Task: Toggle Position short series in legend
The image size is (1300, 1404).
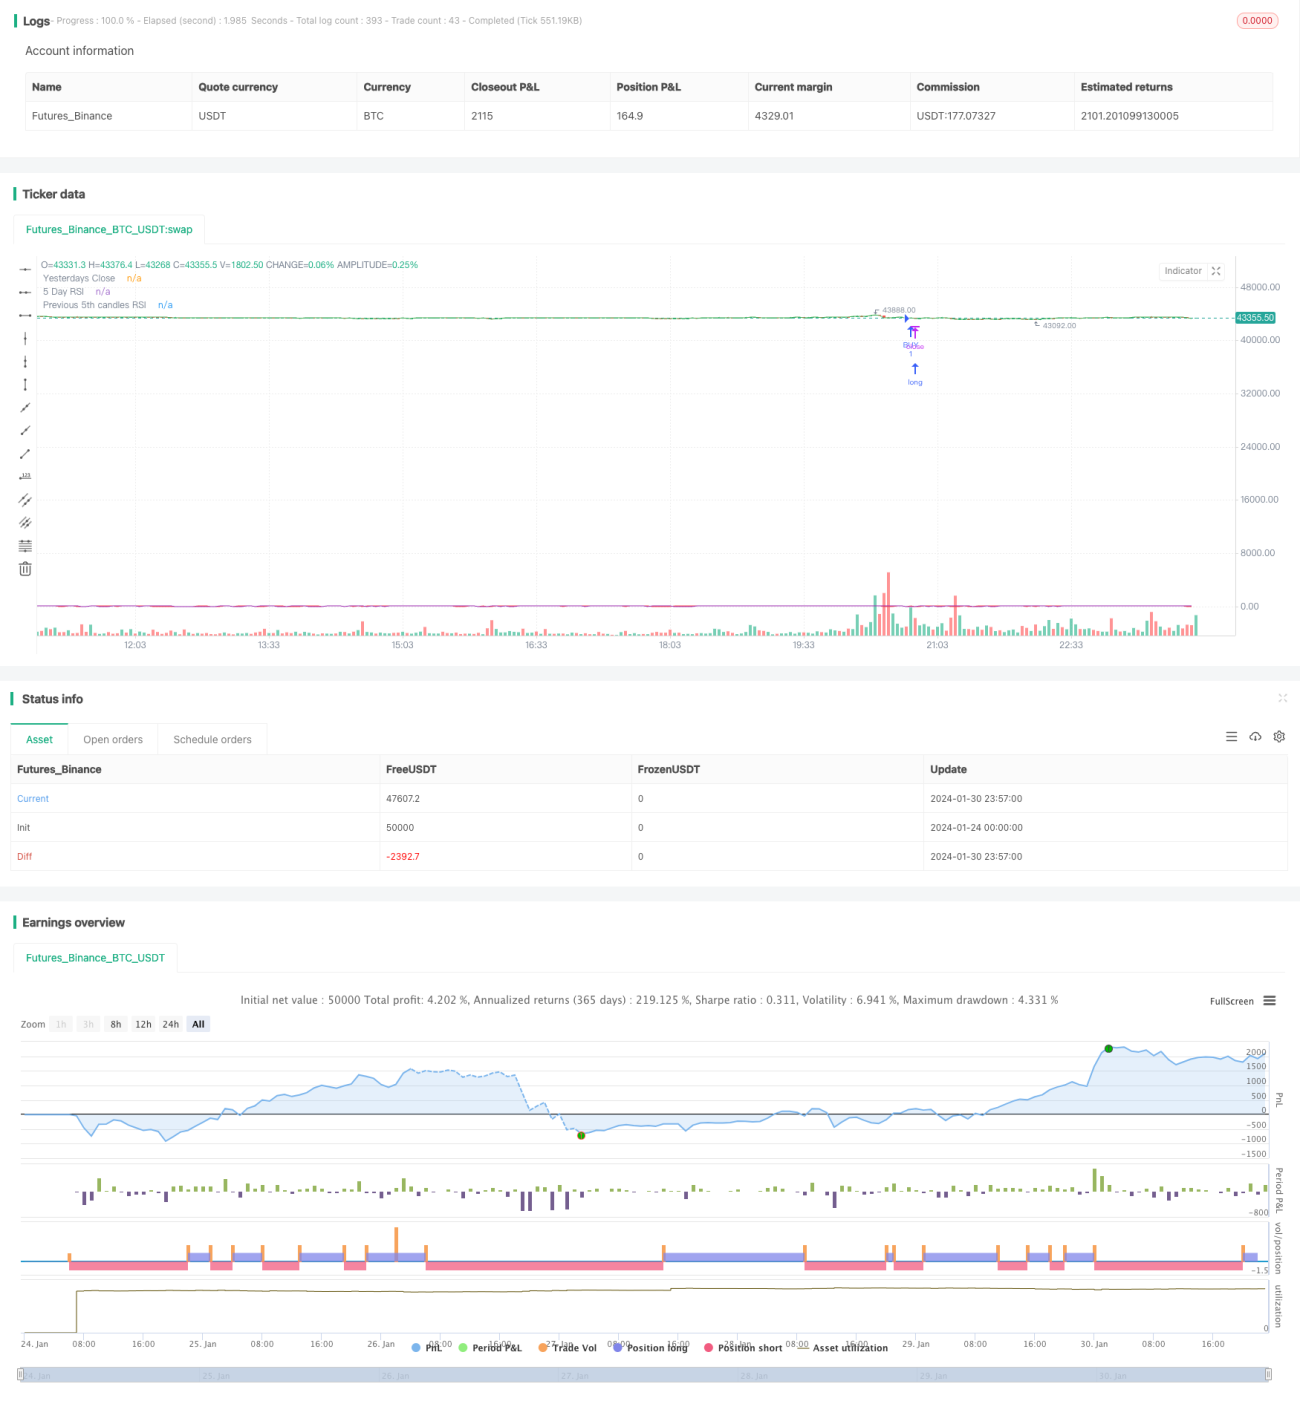Action: [x=743, y=1348]
